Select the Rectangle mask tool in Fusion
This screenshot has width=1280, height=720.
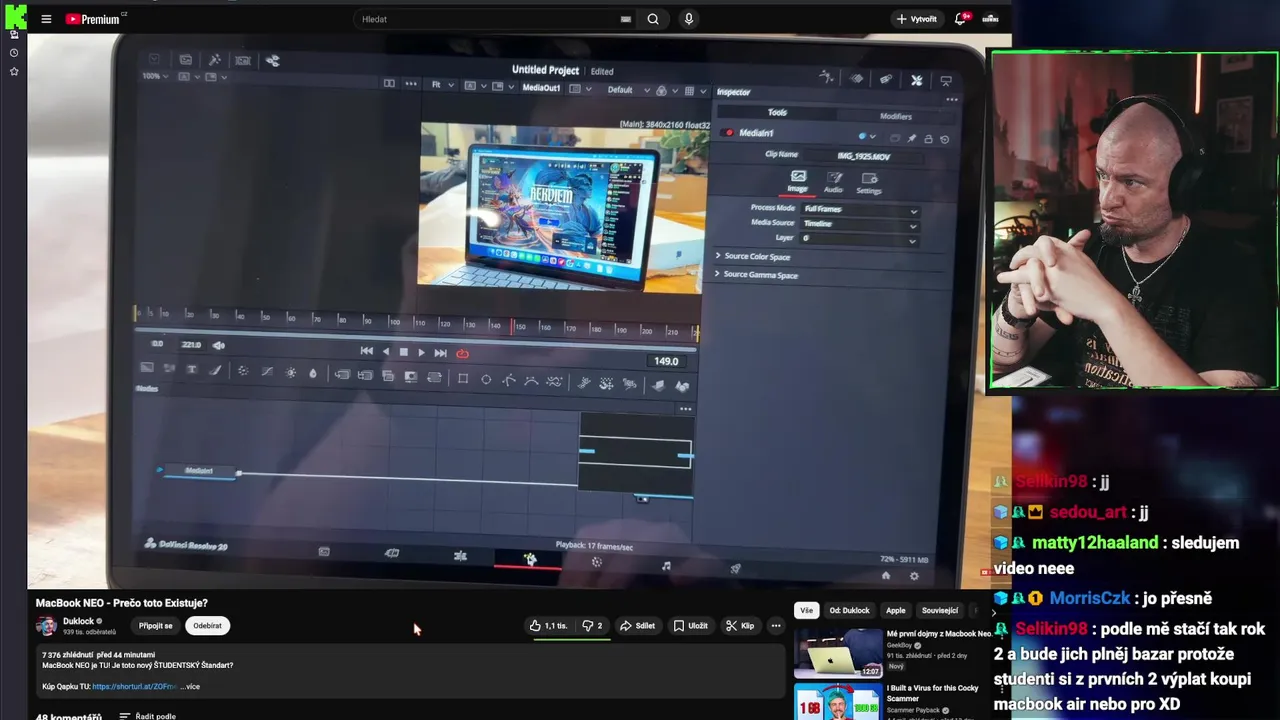tap(463, 378)
